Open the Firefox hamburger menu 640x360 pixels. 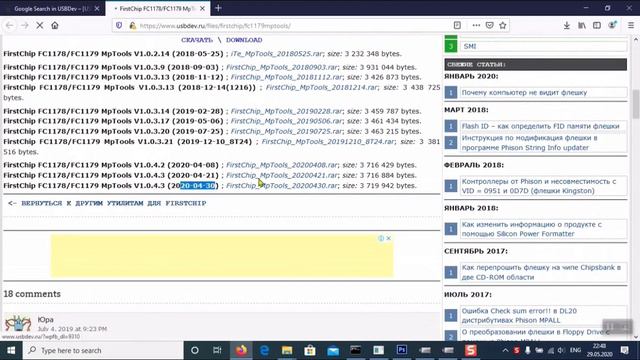click(x=631, y=25)
